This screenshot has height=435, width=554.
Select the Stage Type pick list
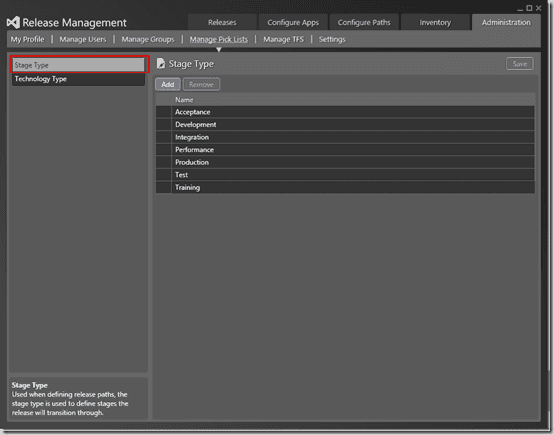(x=78, y=65)
